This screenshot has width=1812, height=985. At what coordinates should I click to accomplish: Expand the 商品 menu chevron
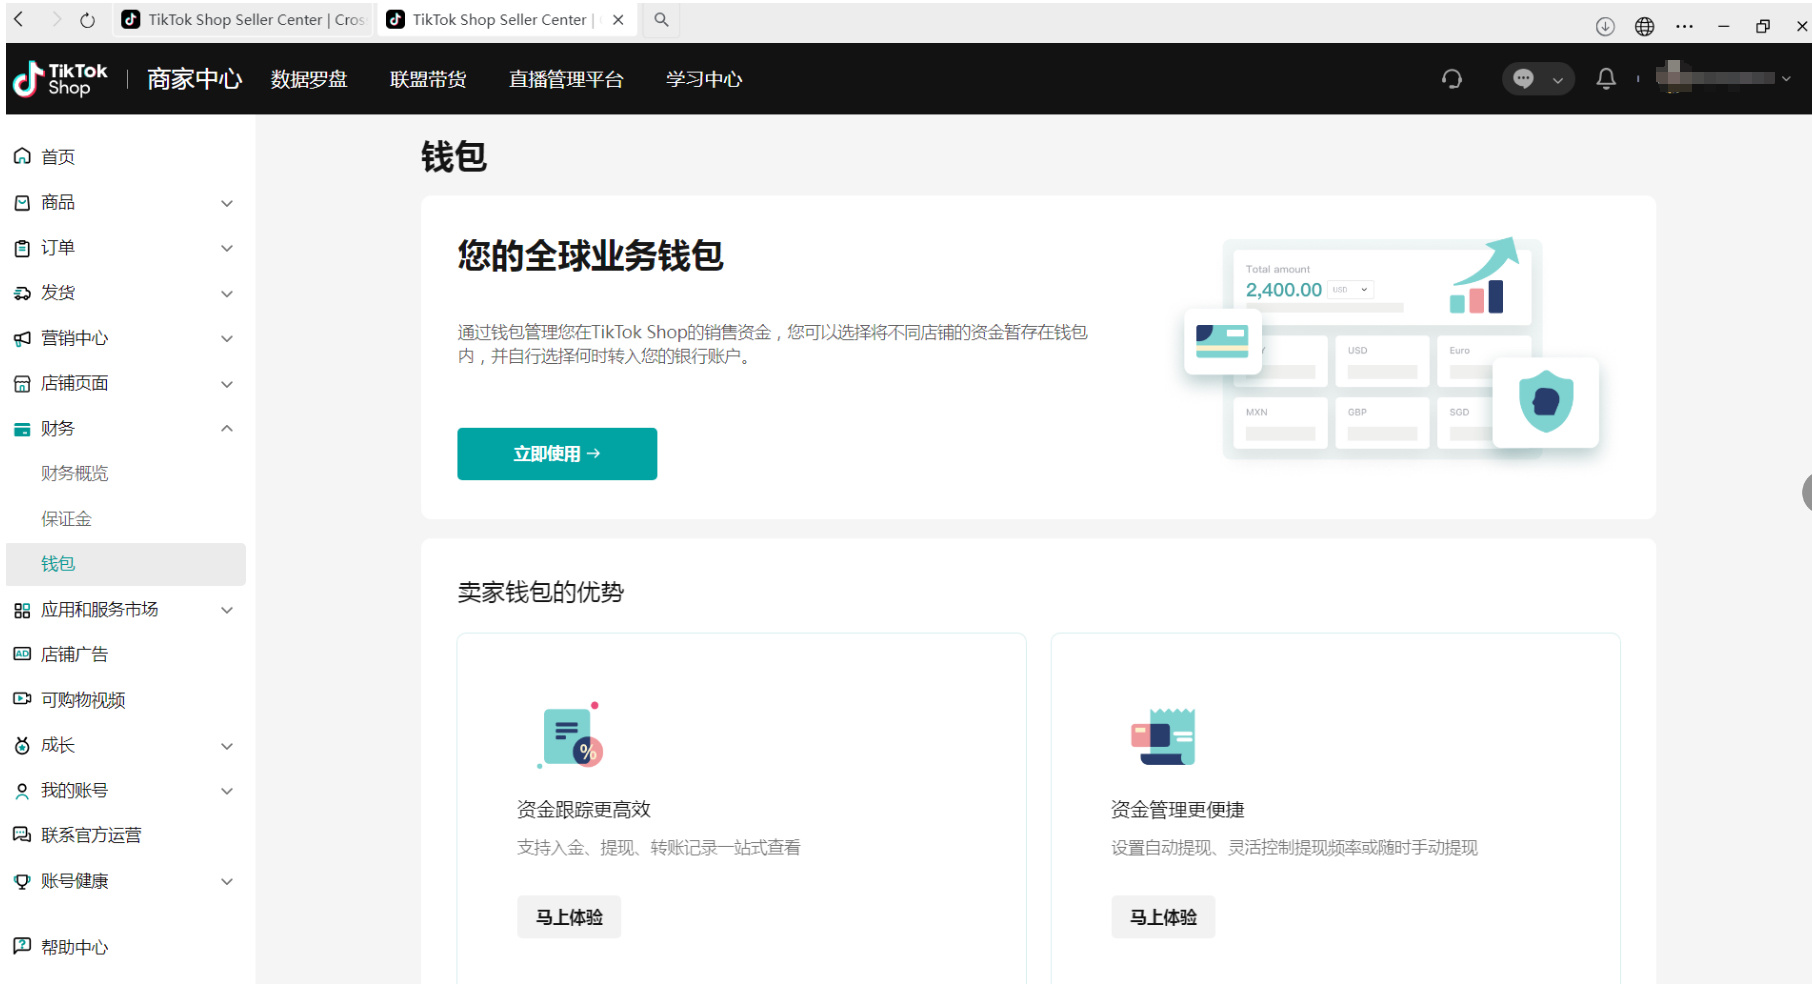[227, 203]
